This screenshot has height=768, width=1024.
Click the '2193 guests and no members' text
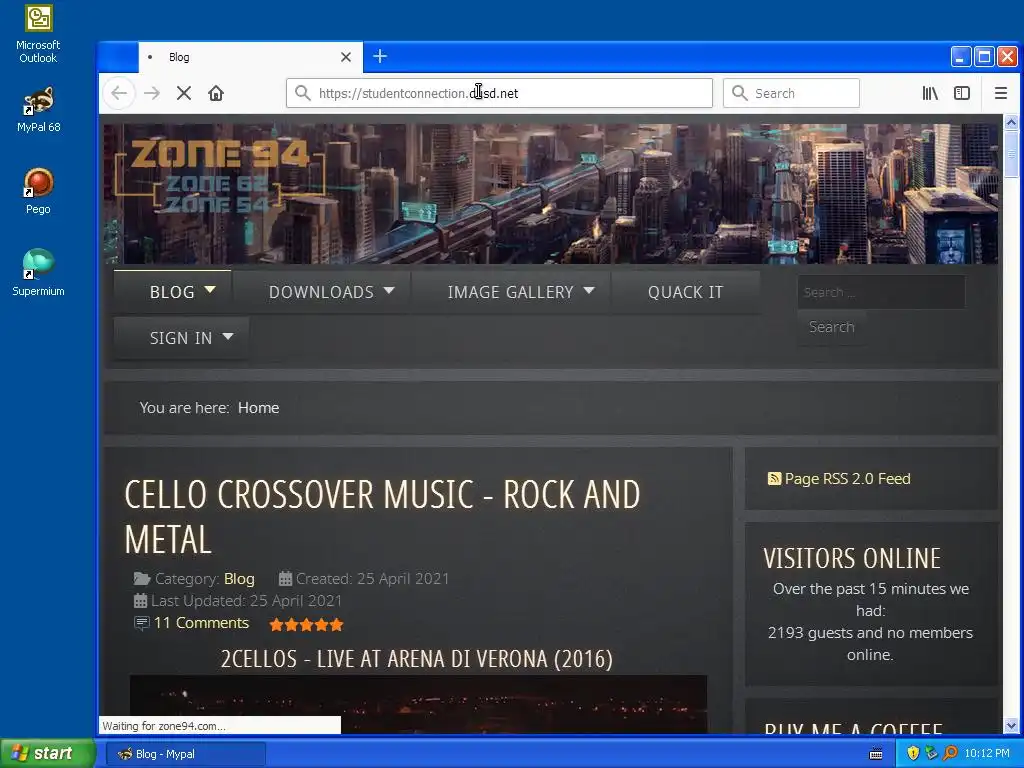coord(870,633)
